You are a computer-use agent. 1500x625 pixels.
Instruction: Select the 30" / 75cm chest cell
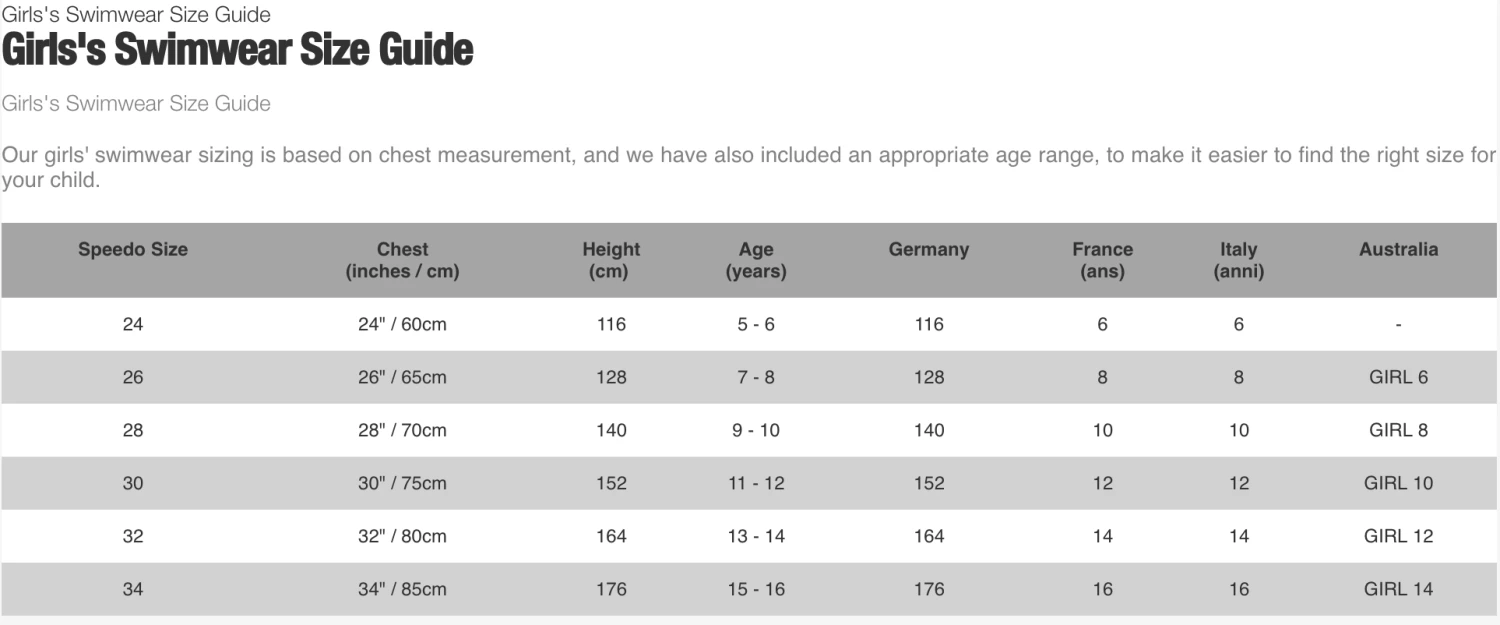[x=402, y=483]
